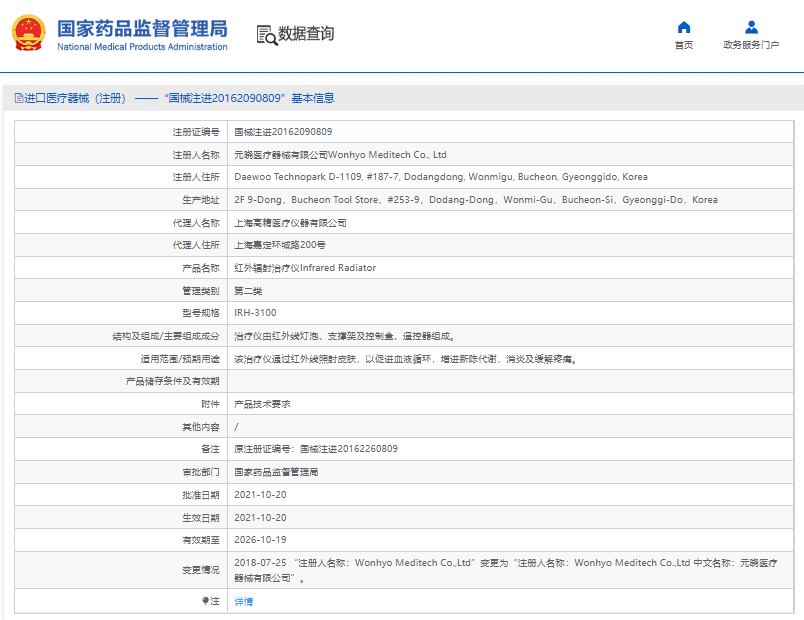Image resolution: width=804 pixels, height=620 pixels.
Task: Click management category value 第二类
Action: pyautogui.click(x=248, y=291)
